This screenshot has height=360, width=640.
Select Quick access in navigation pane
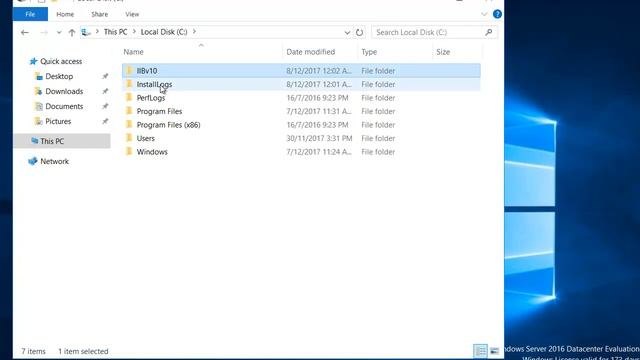pyautogui.click(x=61, y=61)
